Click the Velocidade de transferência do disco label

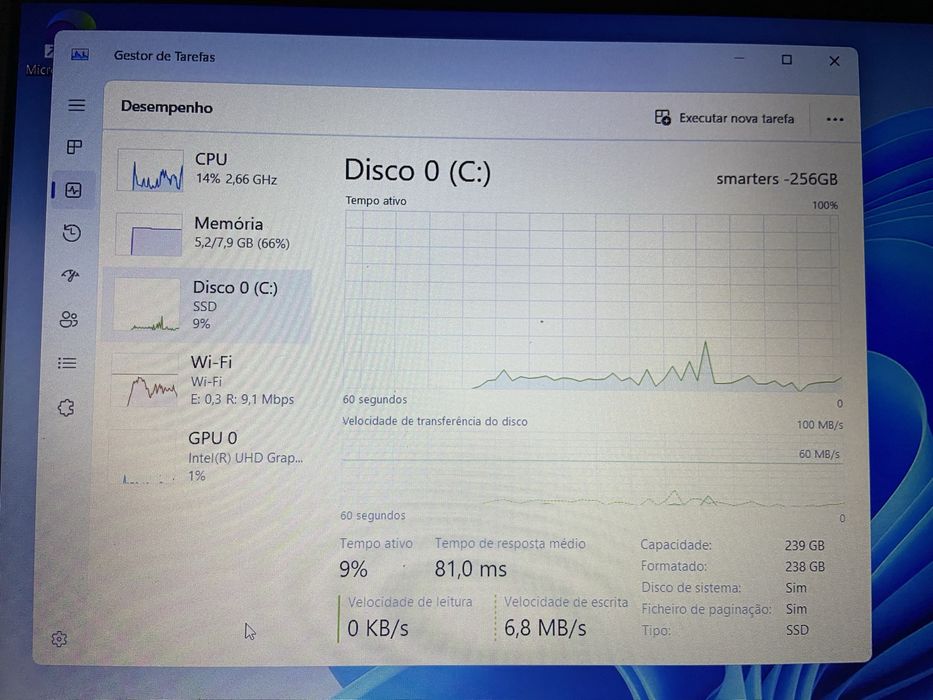[435, 421]
